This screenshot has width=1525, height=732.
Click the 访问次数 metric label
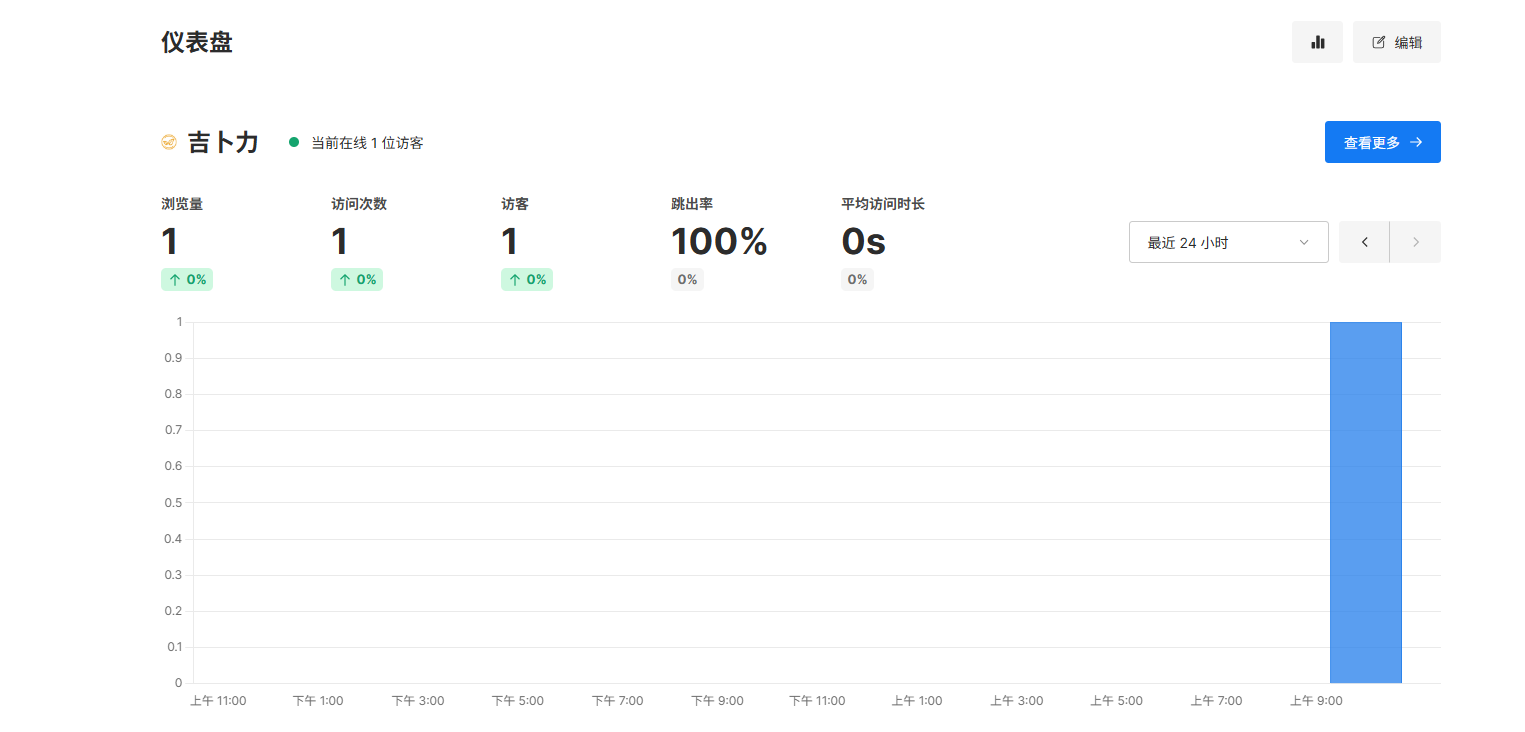359,204
